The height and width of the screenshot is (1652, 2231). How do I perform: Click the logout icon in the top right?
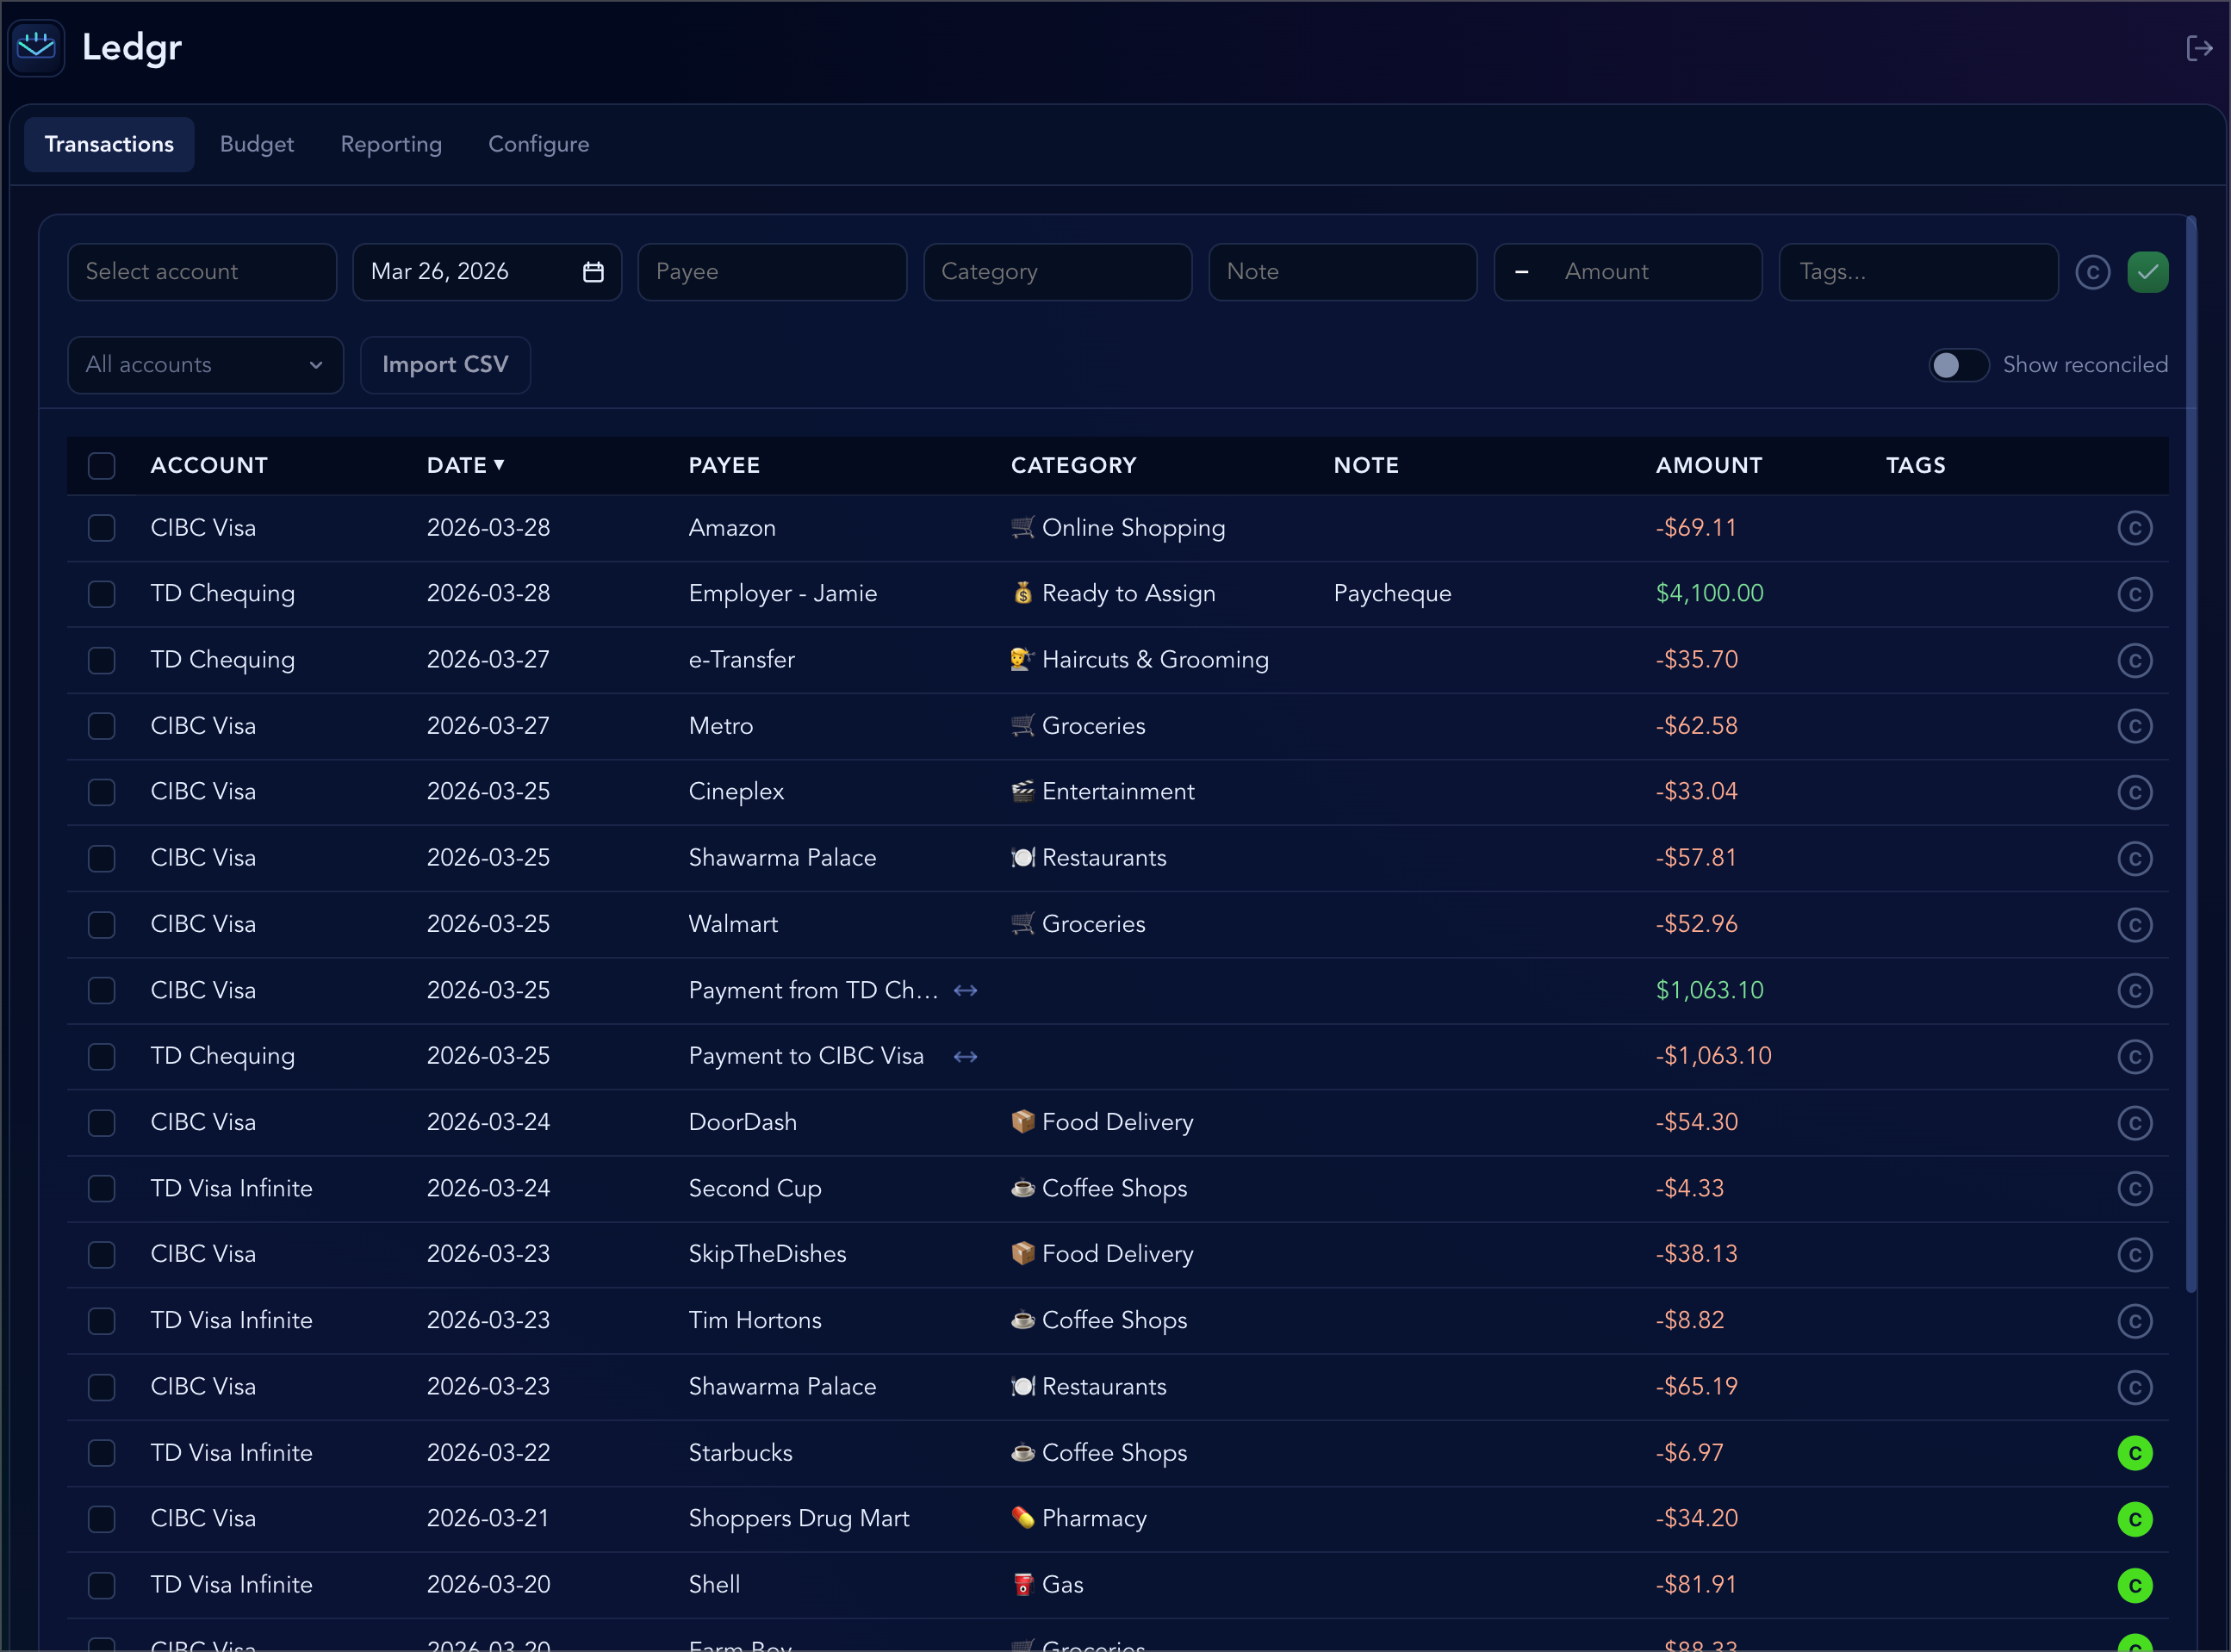click(2199, 47)
